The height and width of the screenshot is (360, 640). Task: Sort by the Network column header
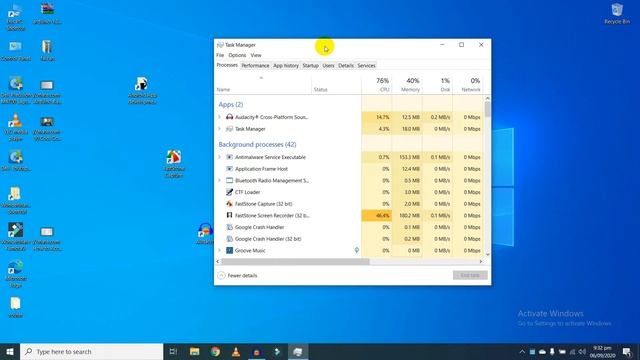coord(468,84)
